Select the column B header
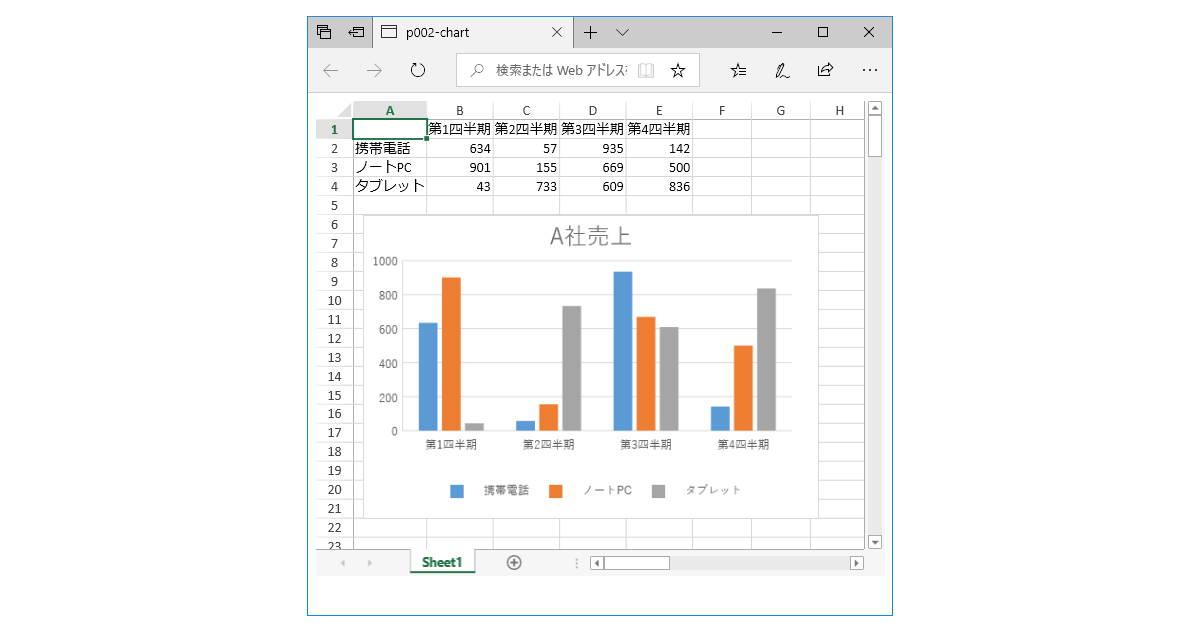 (459, 110)
